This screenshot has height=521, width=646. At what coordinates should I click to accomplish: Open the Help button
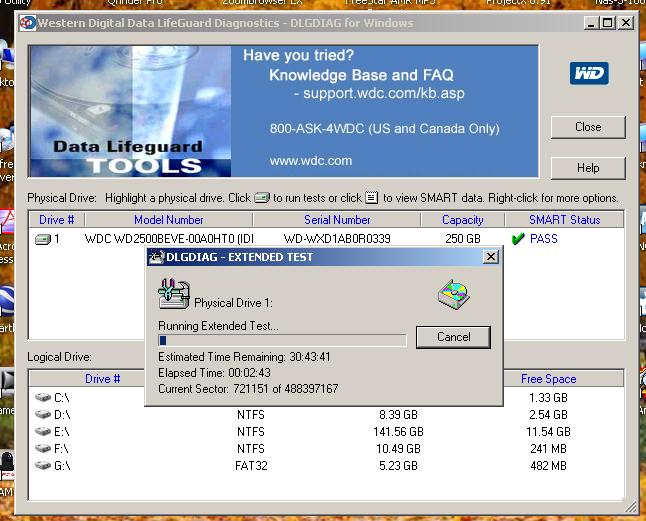click(x=588, y=168)
